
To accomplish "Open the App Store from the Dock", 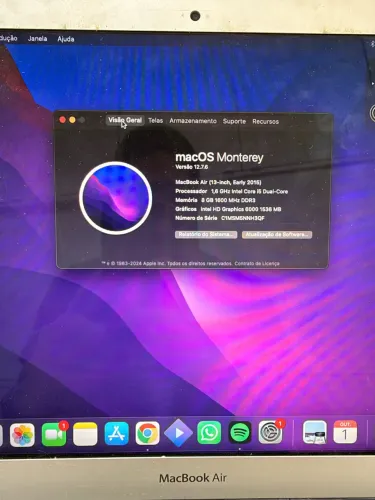I will click(x=116, y=434).
